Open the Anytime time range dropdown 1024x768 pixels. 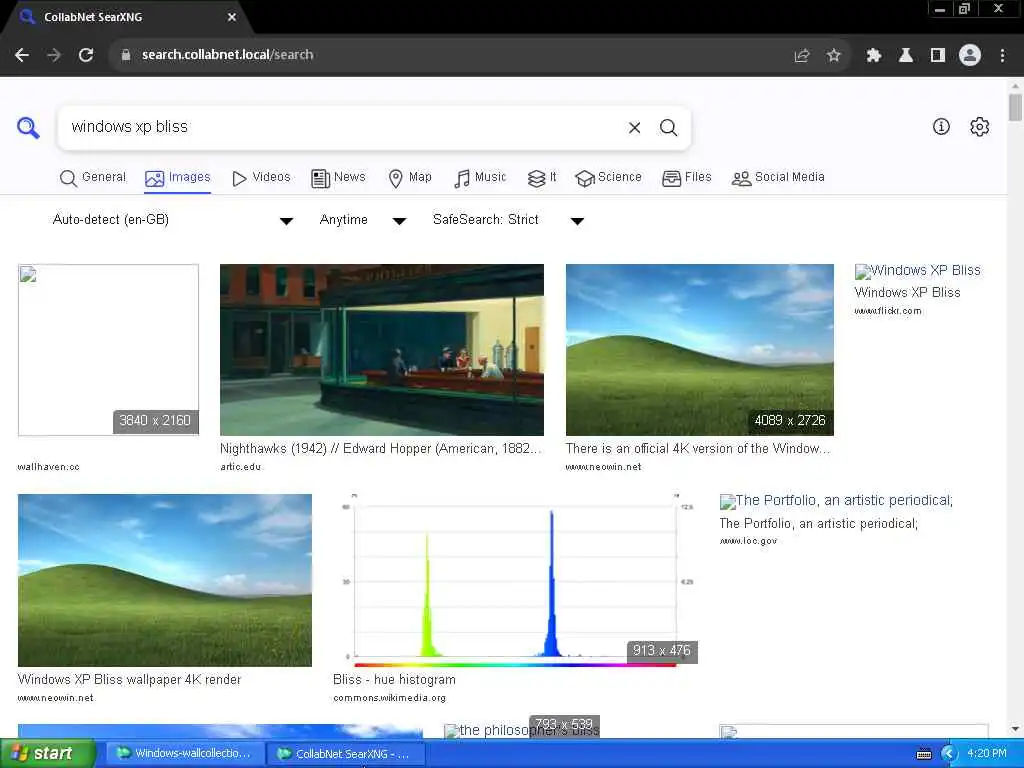(362, 220)
